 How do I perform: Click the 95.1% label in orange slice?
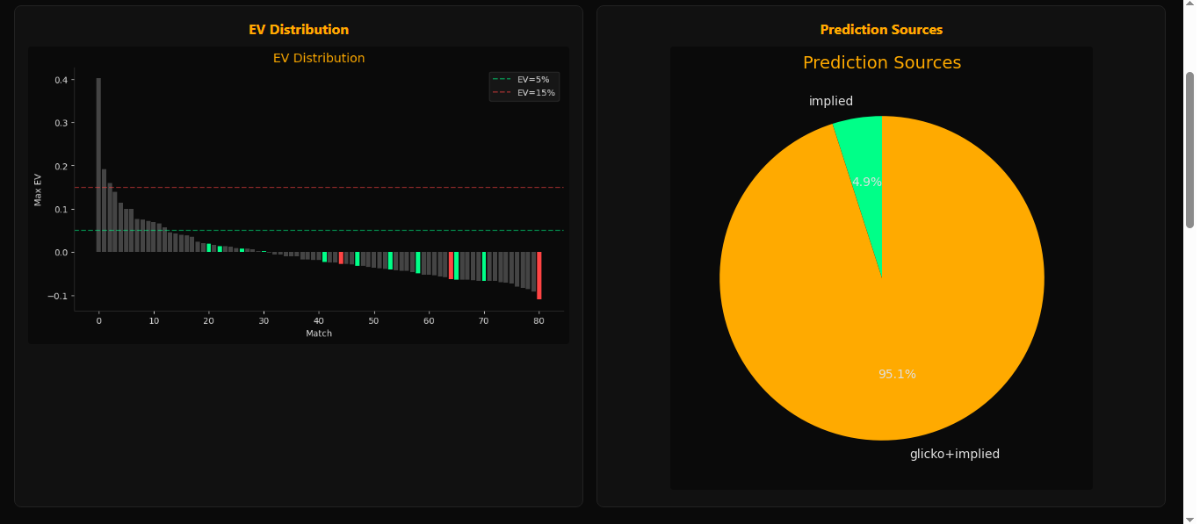coord(897,374)
